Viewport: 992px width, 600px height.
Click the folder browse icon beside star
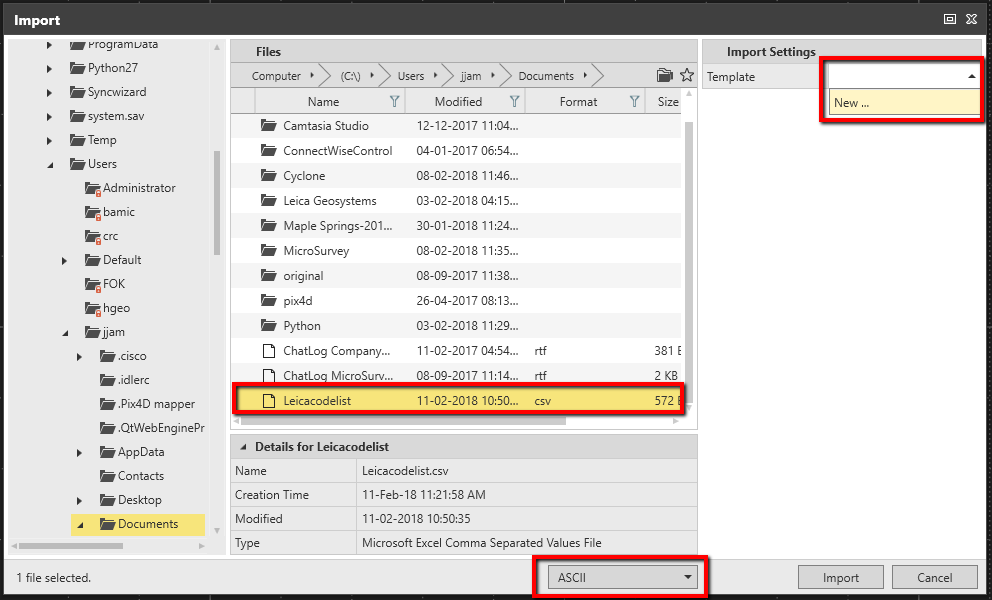tap(665, 75)
